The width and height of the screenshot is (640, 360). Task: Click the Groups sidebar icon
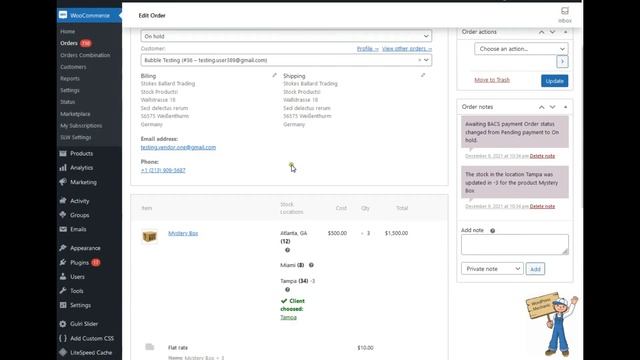tap(63, 215)
